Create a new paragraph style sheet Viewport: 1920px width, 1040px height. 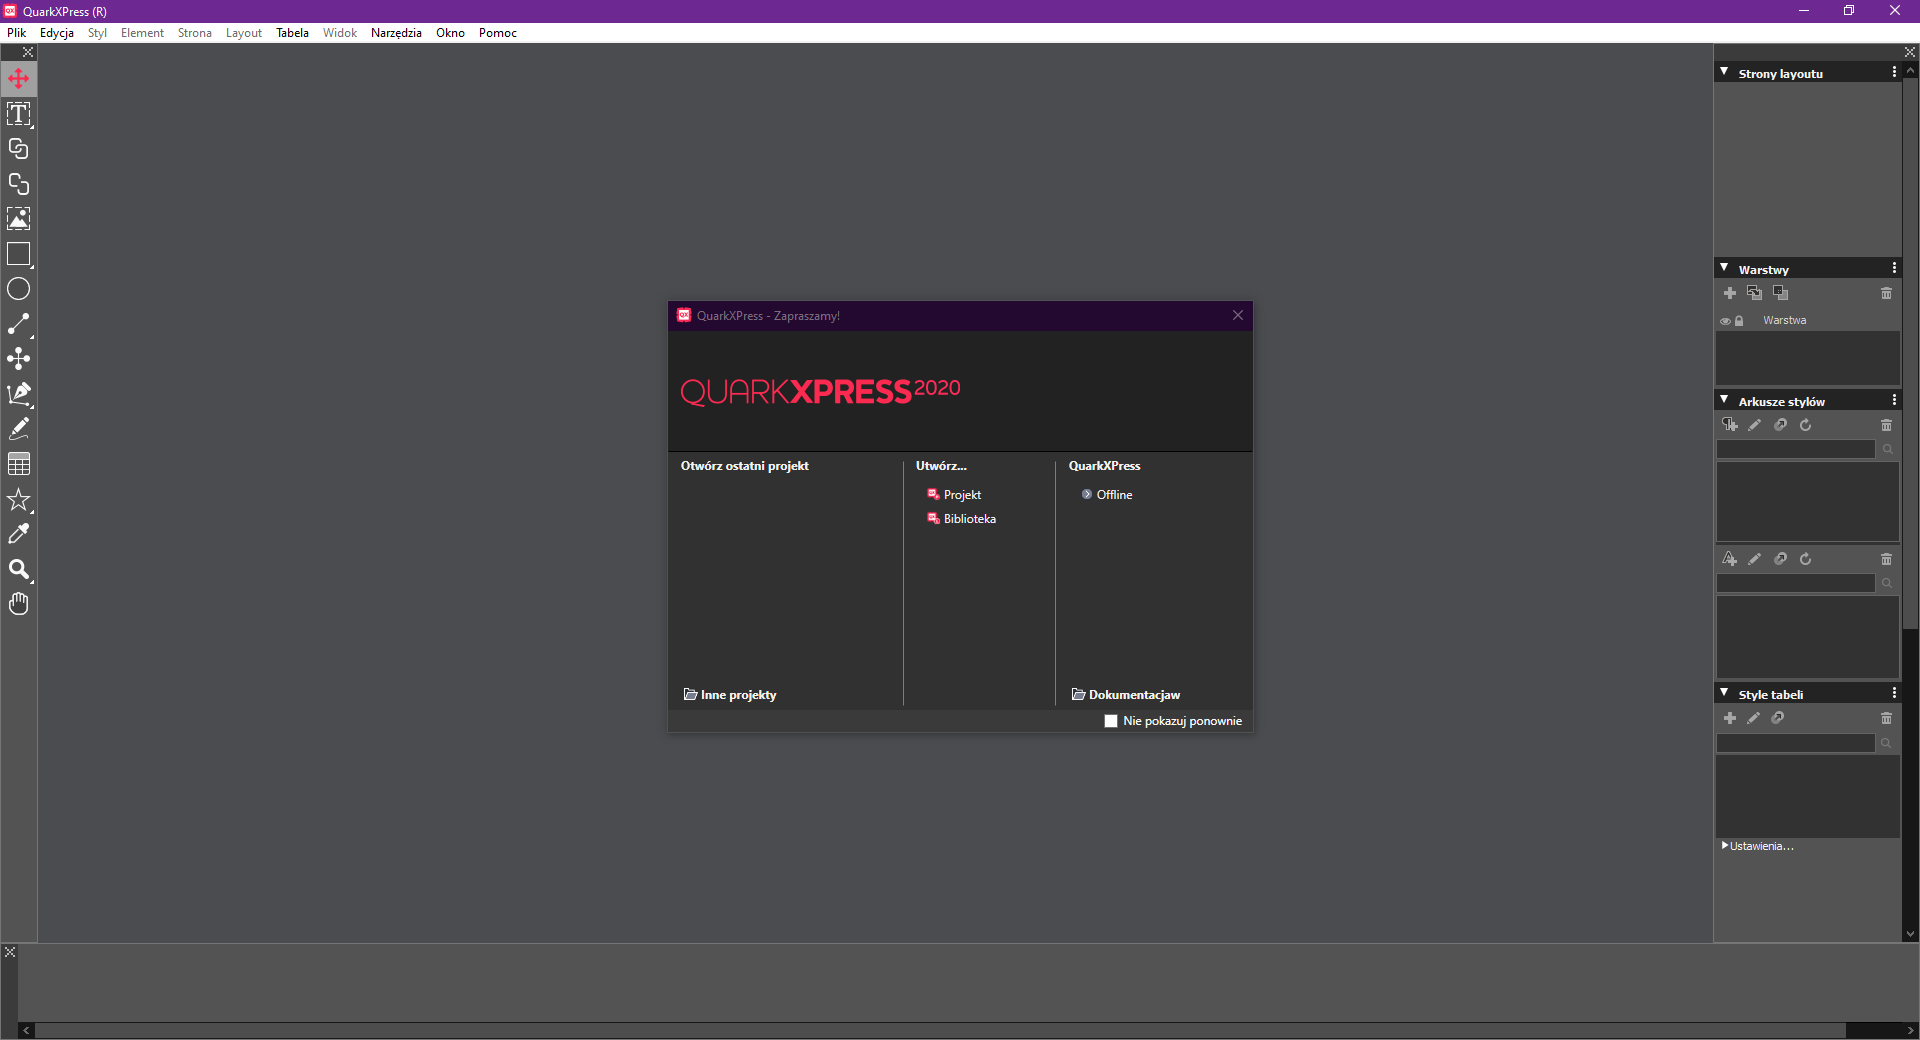(1730, 425)
